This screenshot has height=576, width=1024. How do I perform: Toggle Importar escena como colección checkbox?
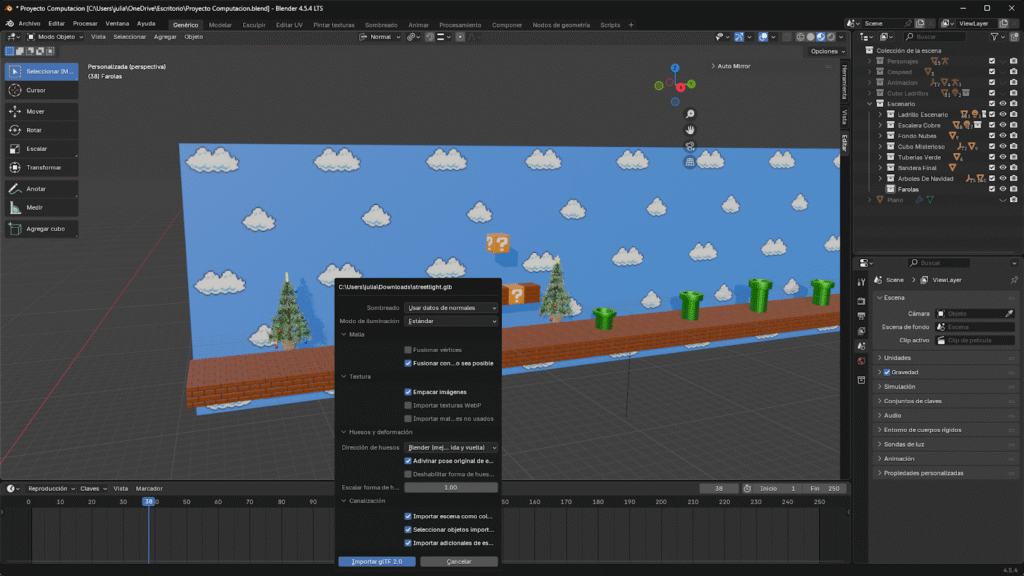click(x=408, y=516)
